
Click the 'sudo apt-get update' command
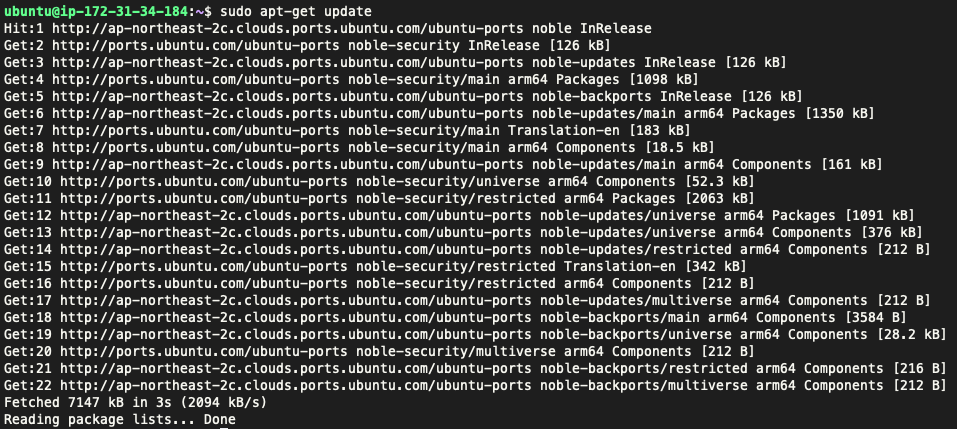click(296, 11)
